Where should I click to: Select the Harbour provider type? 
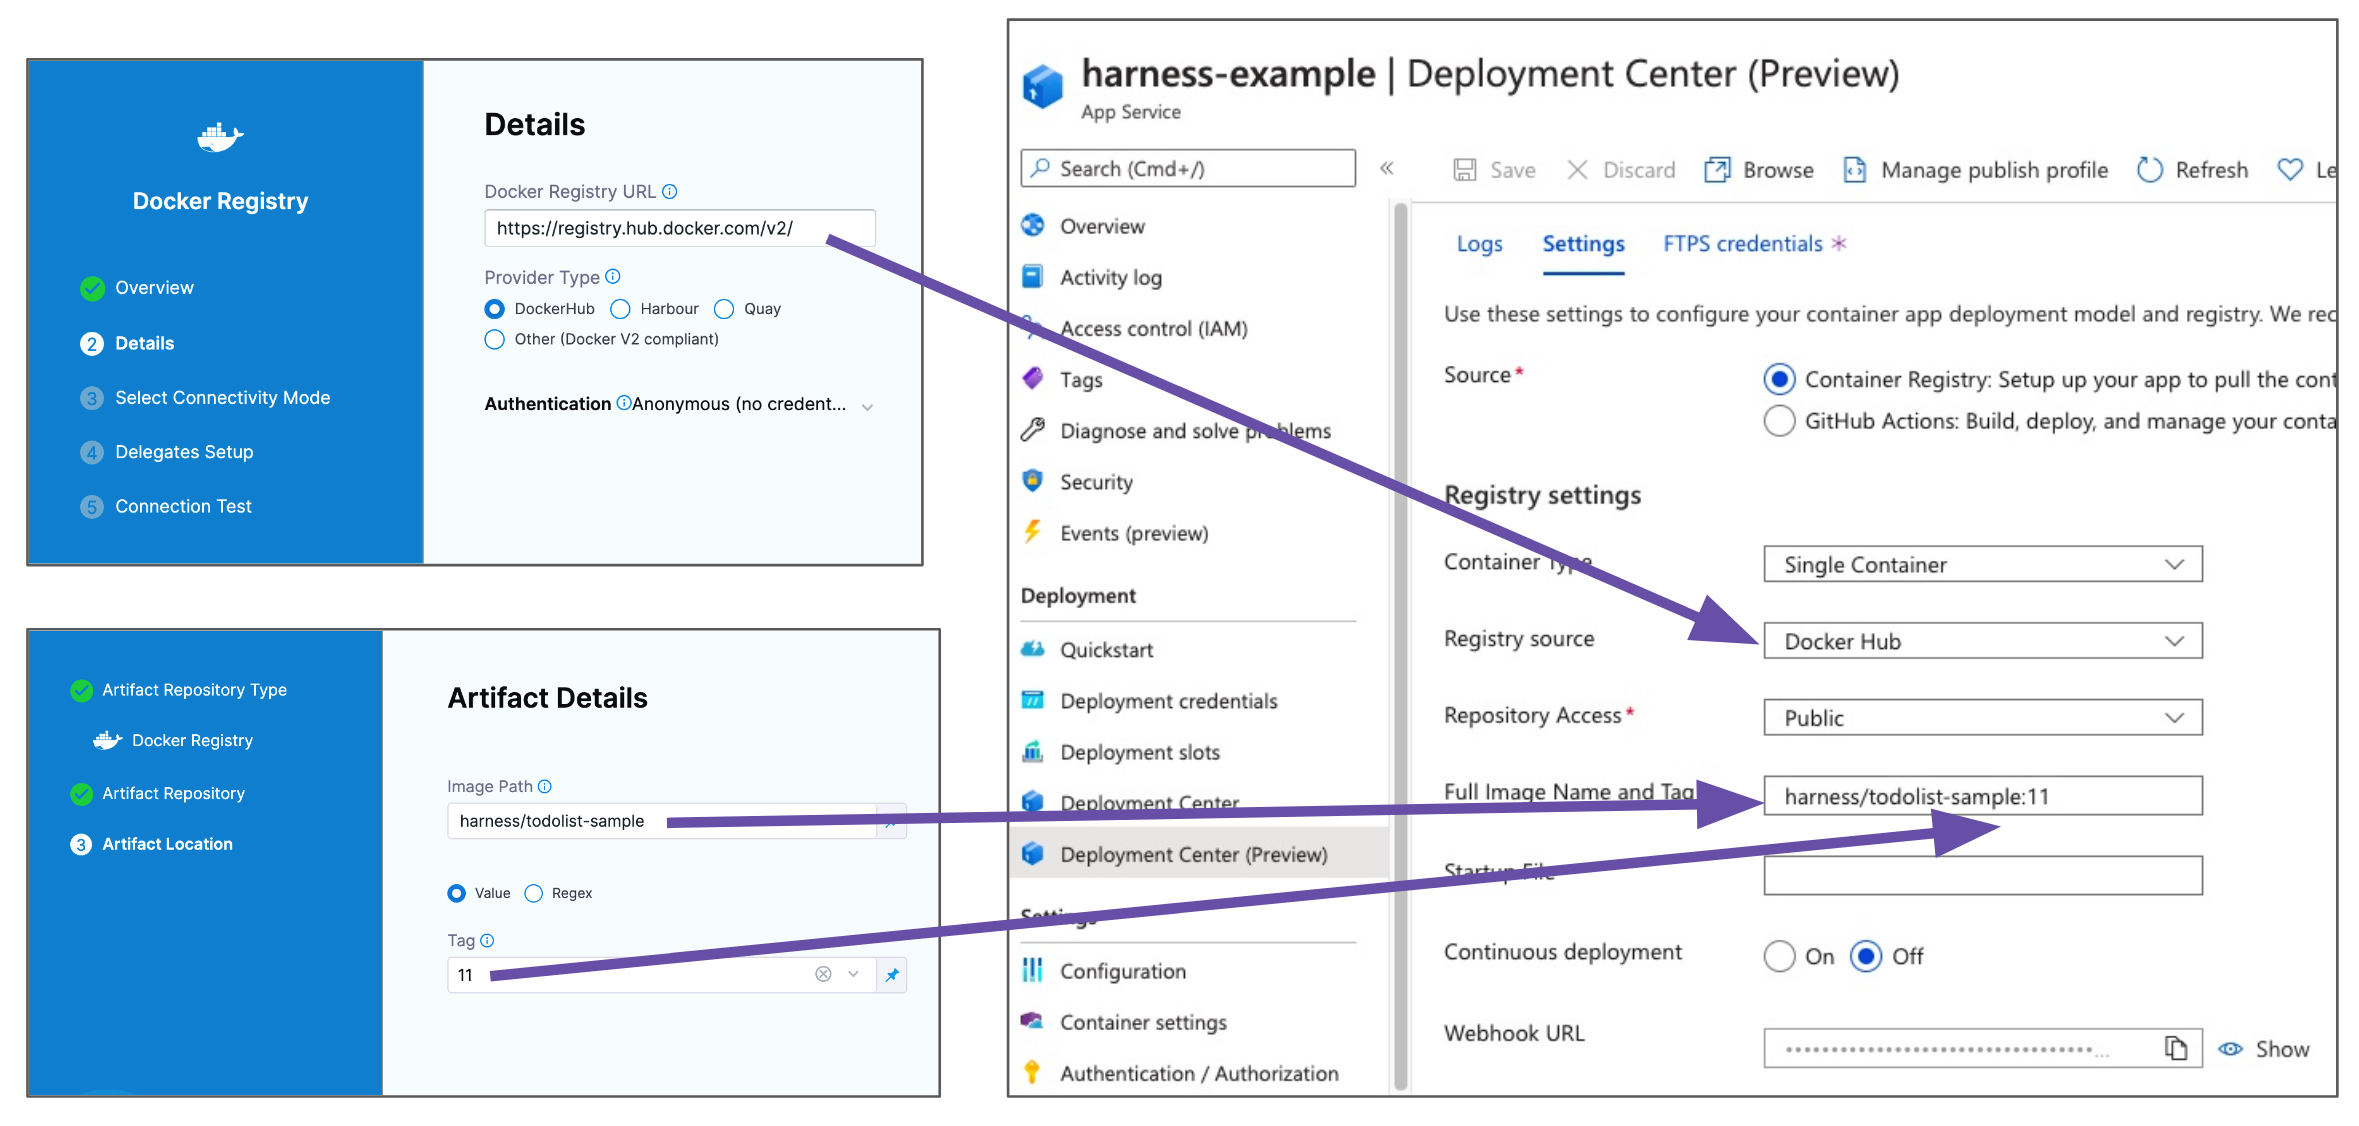621,309
